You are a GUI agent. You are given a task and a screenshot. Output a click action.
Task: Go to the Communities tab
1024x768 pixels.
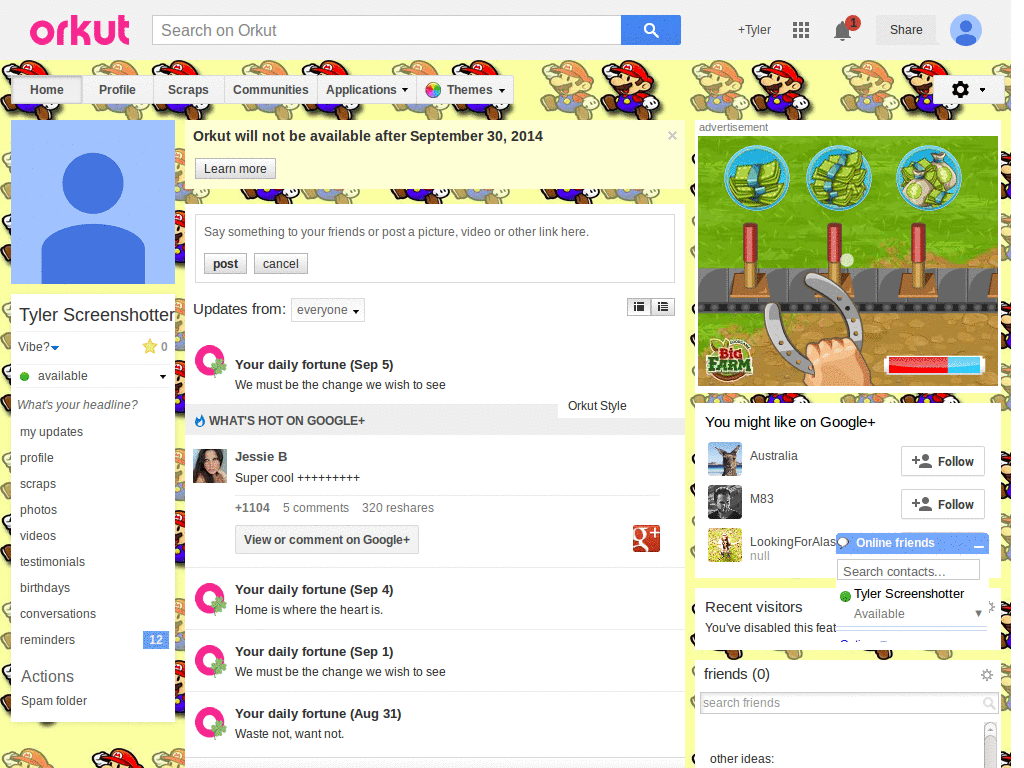(x=270, y=89)
